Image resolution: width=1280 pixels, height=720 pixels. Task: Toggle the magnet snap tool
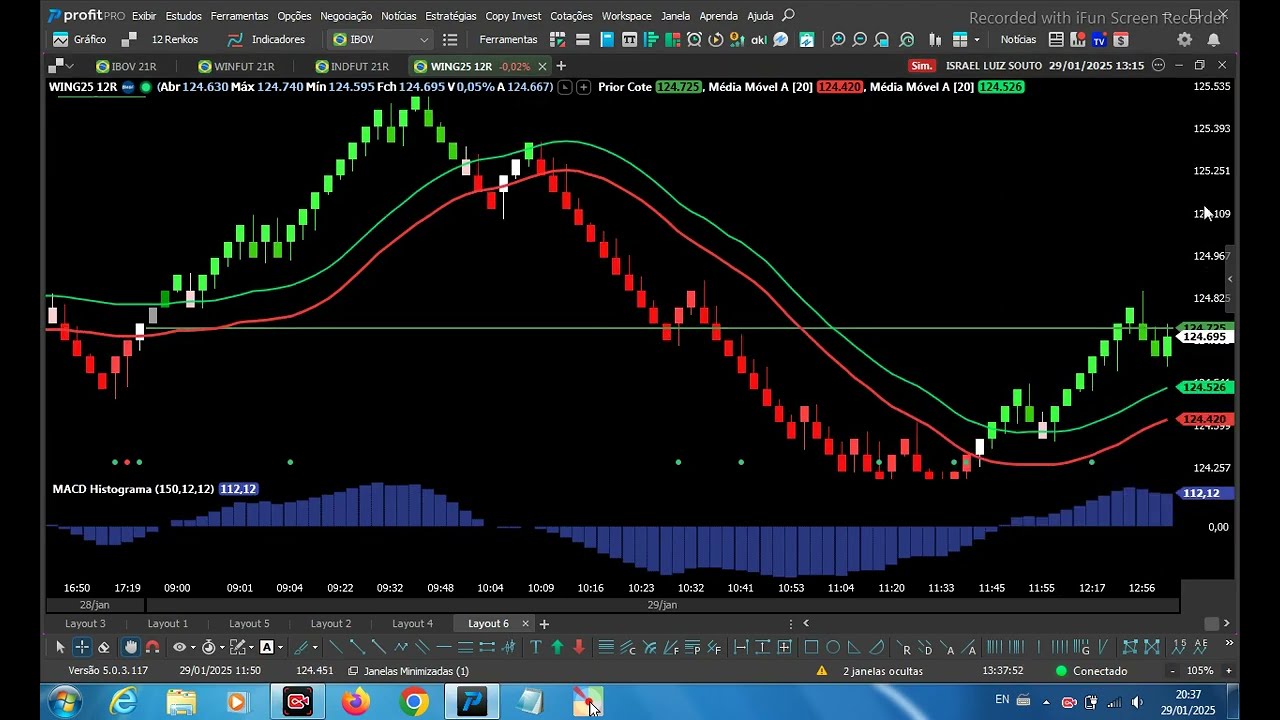153,647
